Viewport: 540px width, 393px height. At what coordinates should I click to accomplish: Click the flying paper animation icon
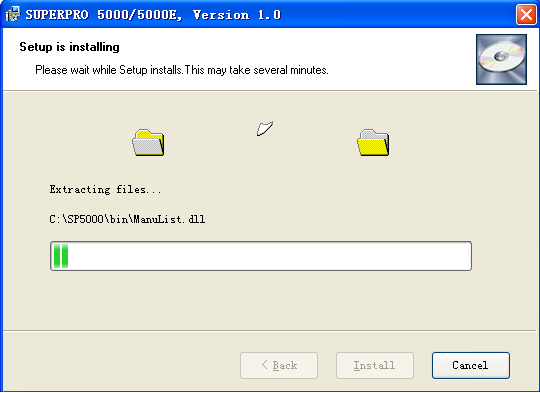(x=265, y=128)
